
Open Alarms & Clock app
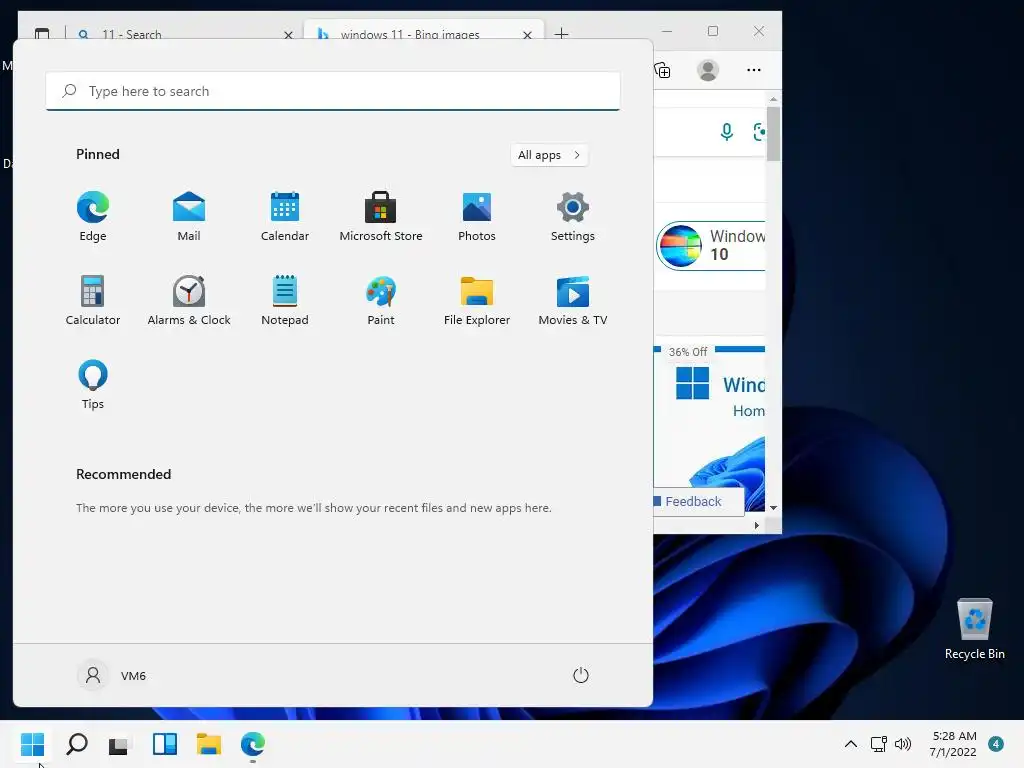[189, 300]
